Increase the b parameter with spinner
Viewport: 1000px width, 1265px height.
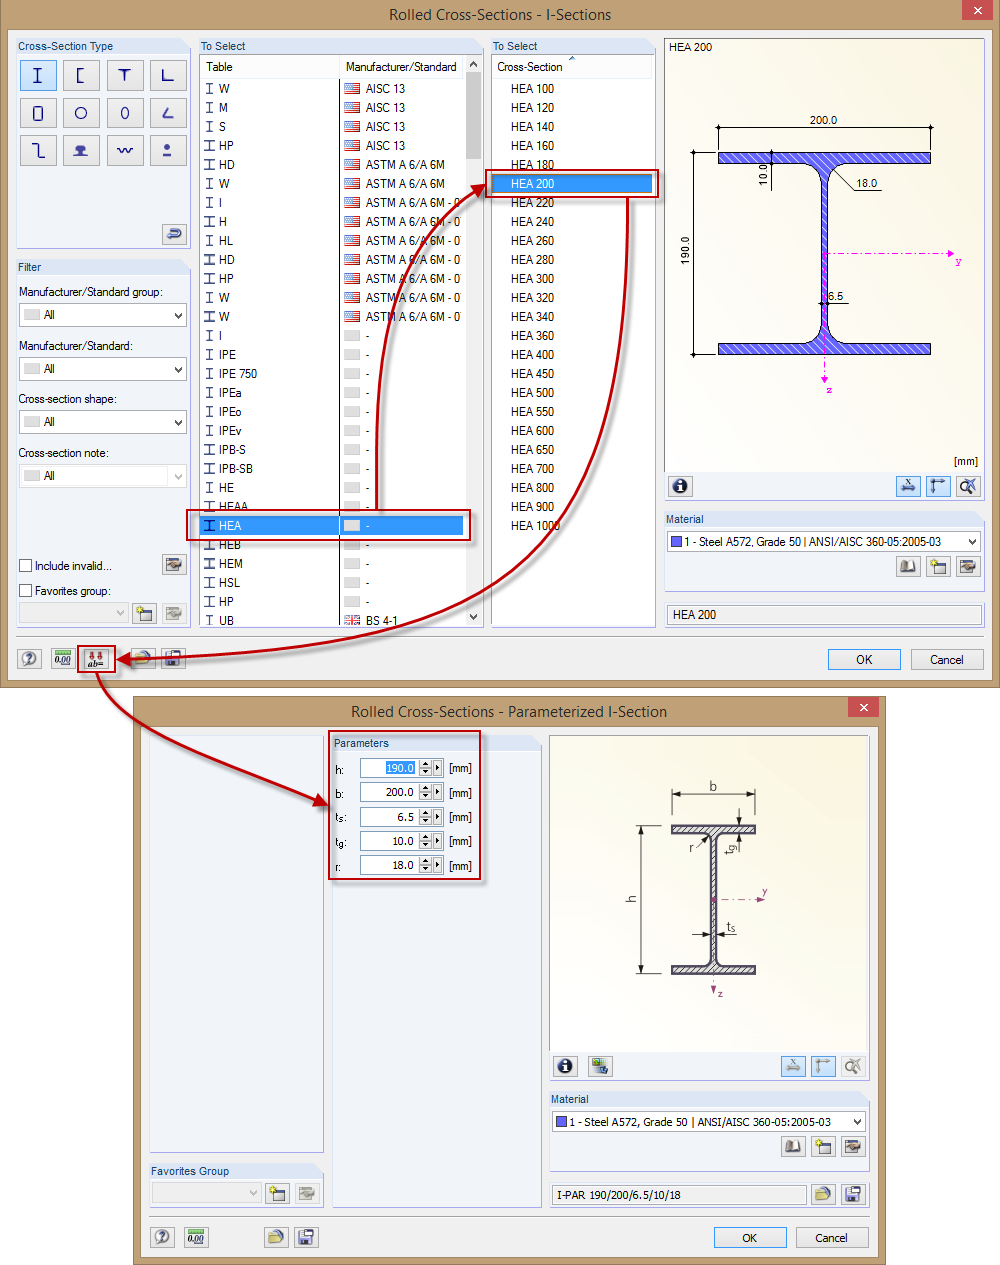[x=425, y=788]
